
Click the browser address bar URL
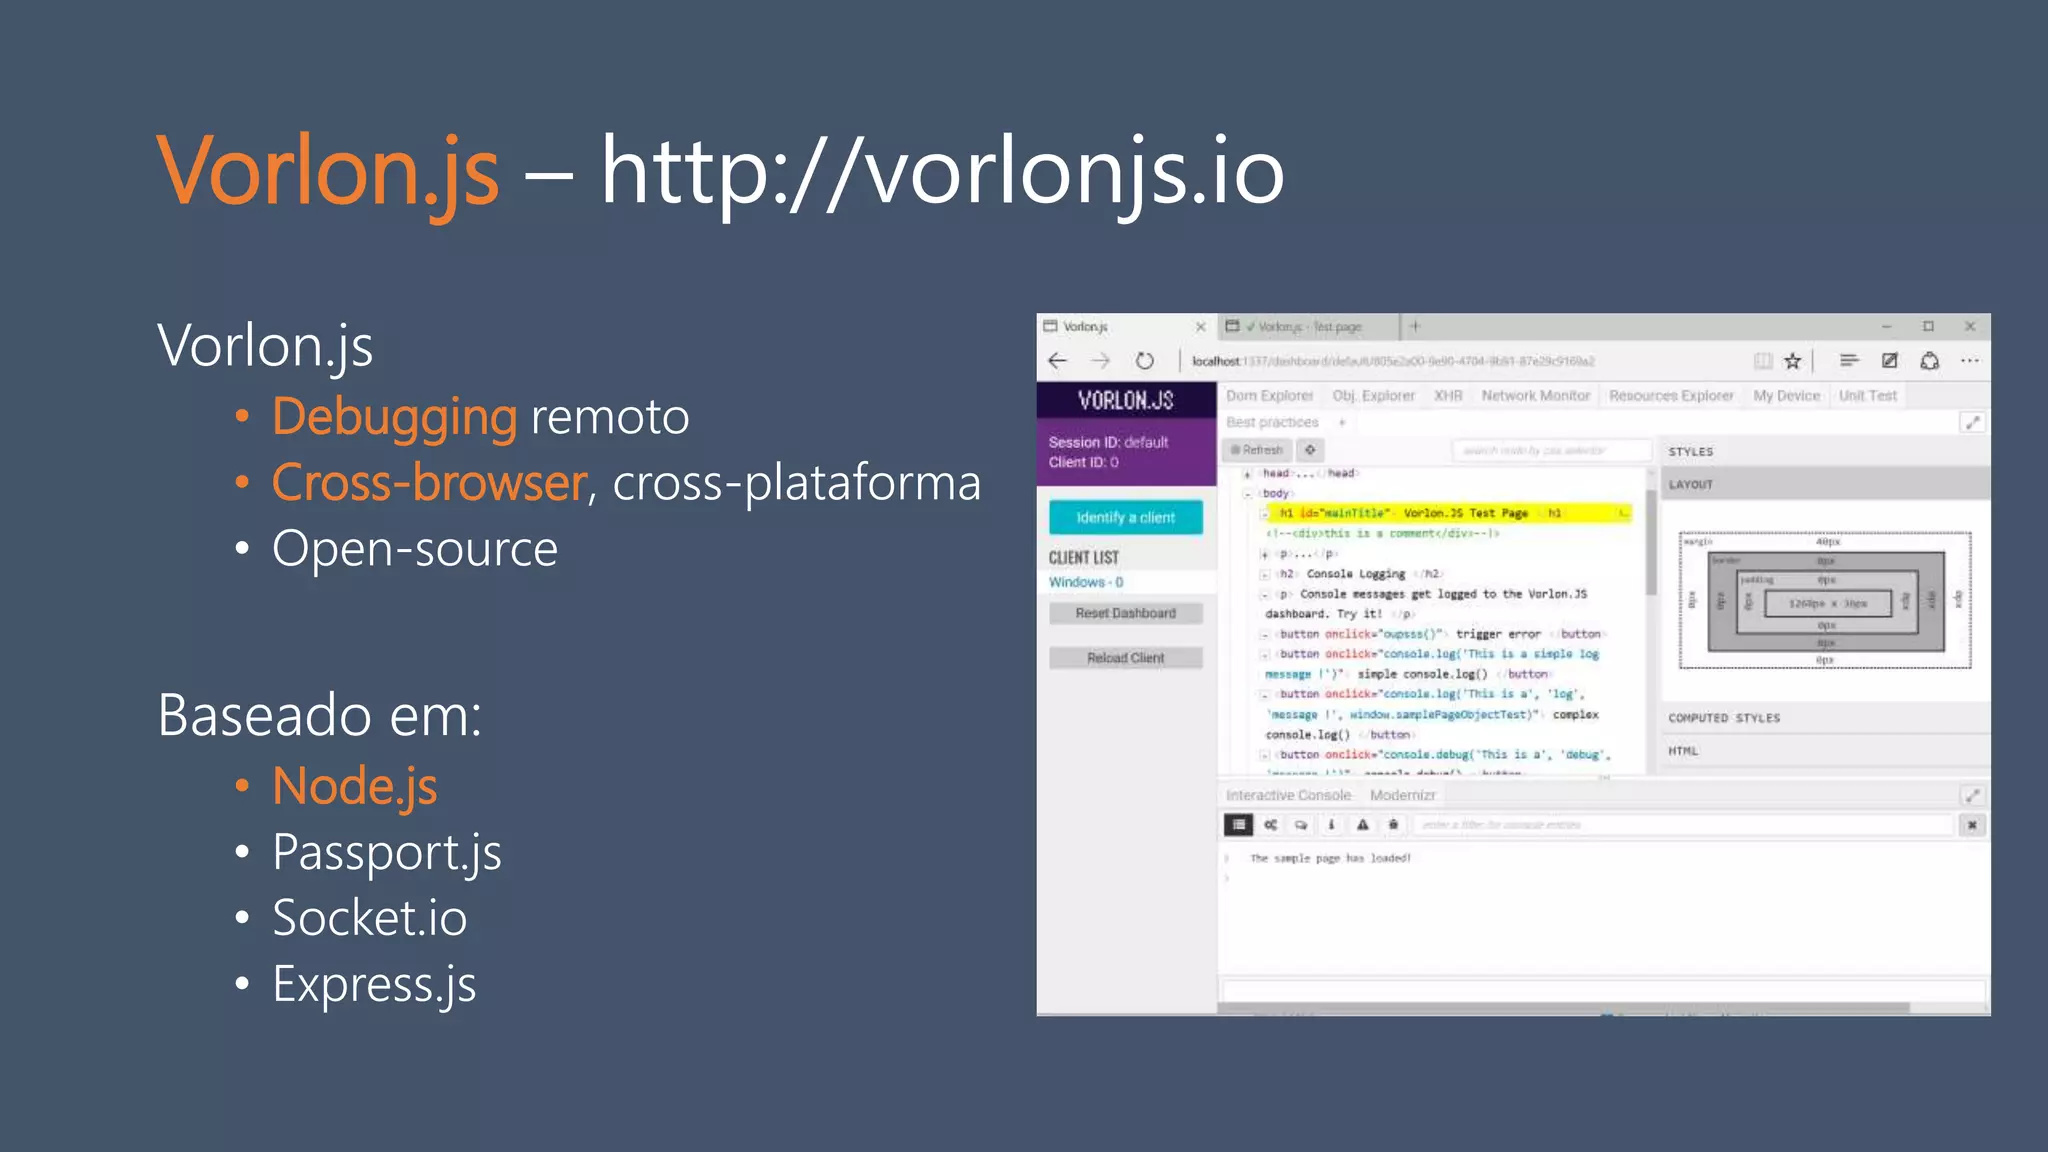[1393, 361]
